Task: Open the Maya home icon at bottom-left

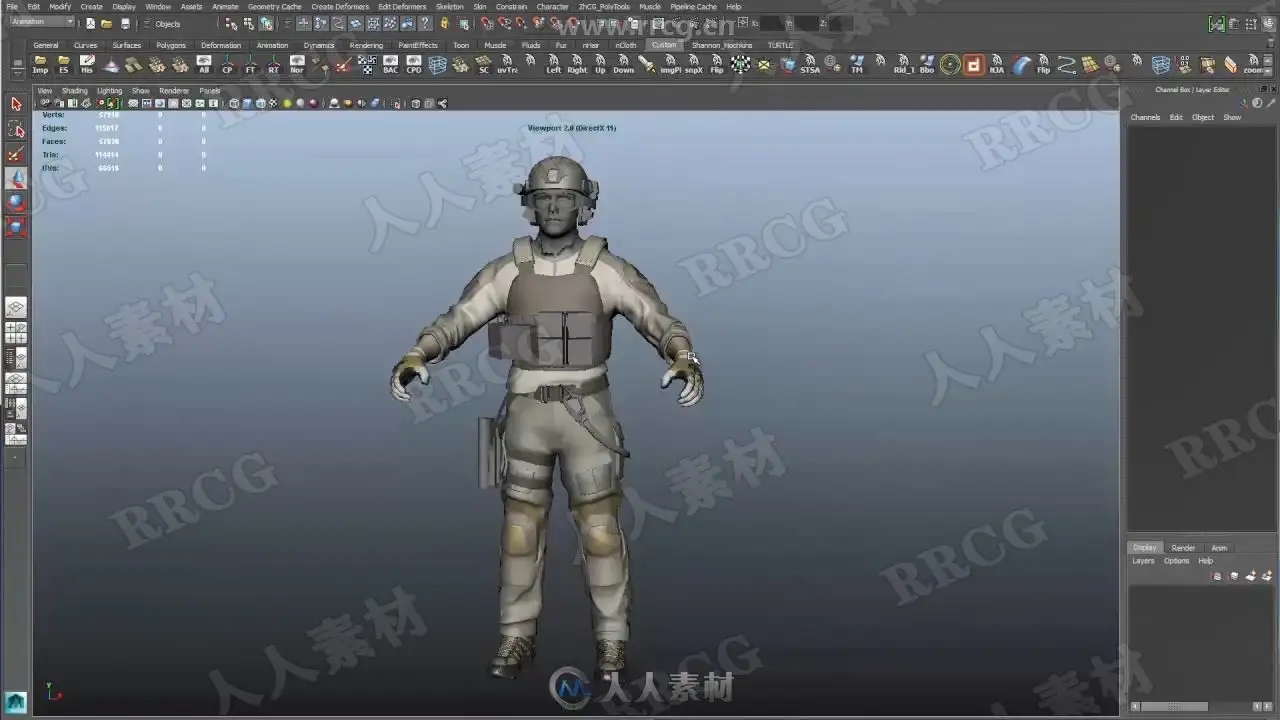Action: click(x=15, y=702)
